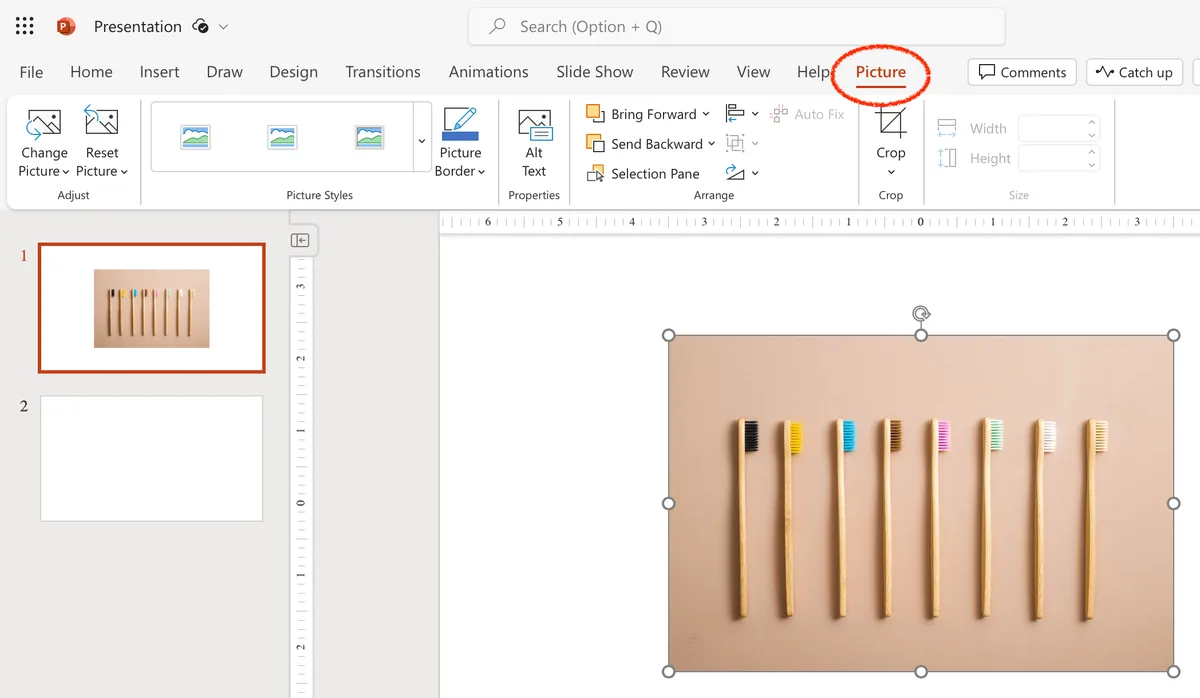The width and height of the screenshot is (1200, 698).
Task: Switch to the Home tab
Action: coord(91,72)
